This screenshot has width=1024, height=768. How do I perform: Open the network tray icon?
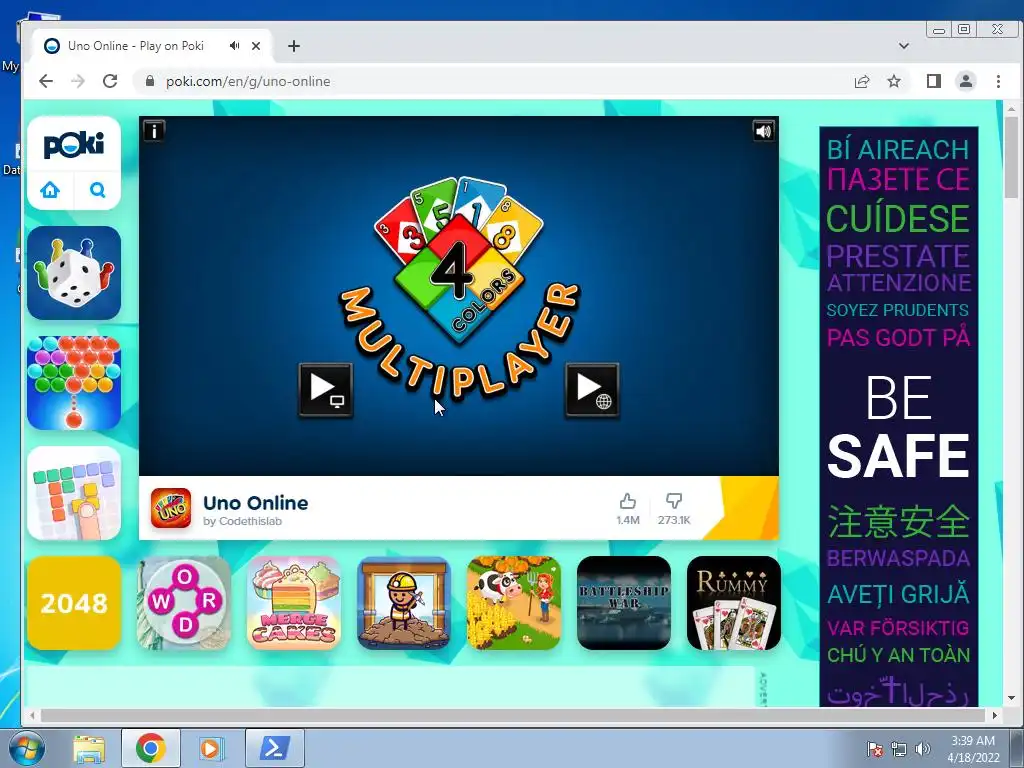[x=899, y=749]
